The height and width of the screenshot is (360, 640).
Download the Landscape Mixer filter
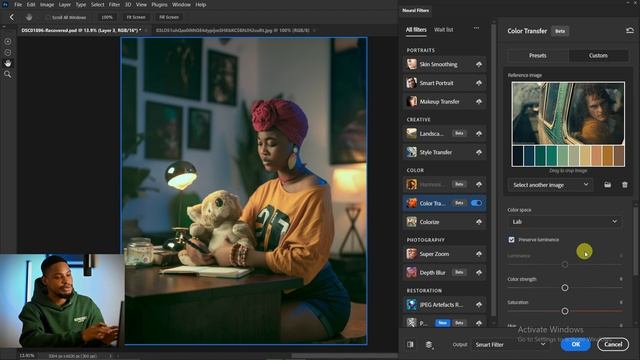[x=479, y=133]
